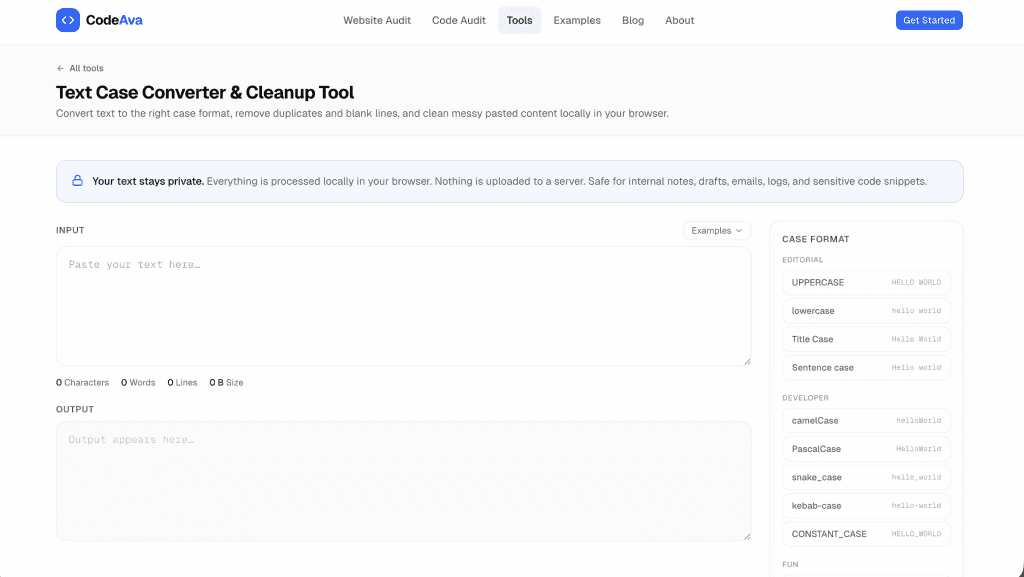The image size is (1024, 577).
Task: Click the 0 Lines counter
Action: (182, 382)
